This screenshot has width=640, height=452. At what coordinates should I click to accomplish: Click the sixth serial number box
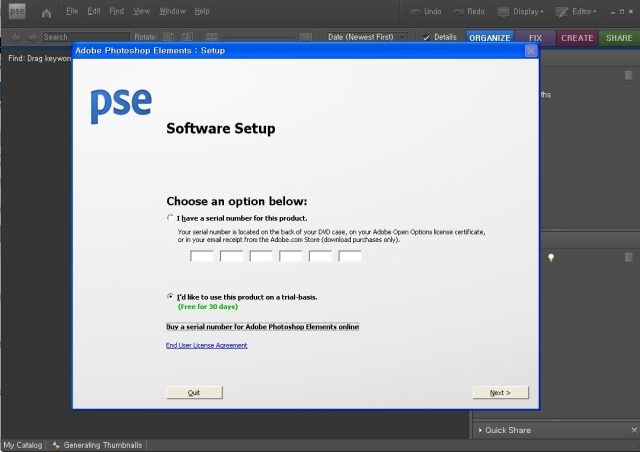coord(350,256)
